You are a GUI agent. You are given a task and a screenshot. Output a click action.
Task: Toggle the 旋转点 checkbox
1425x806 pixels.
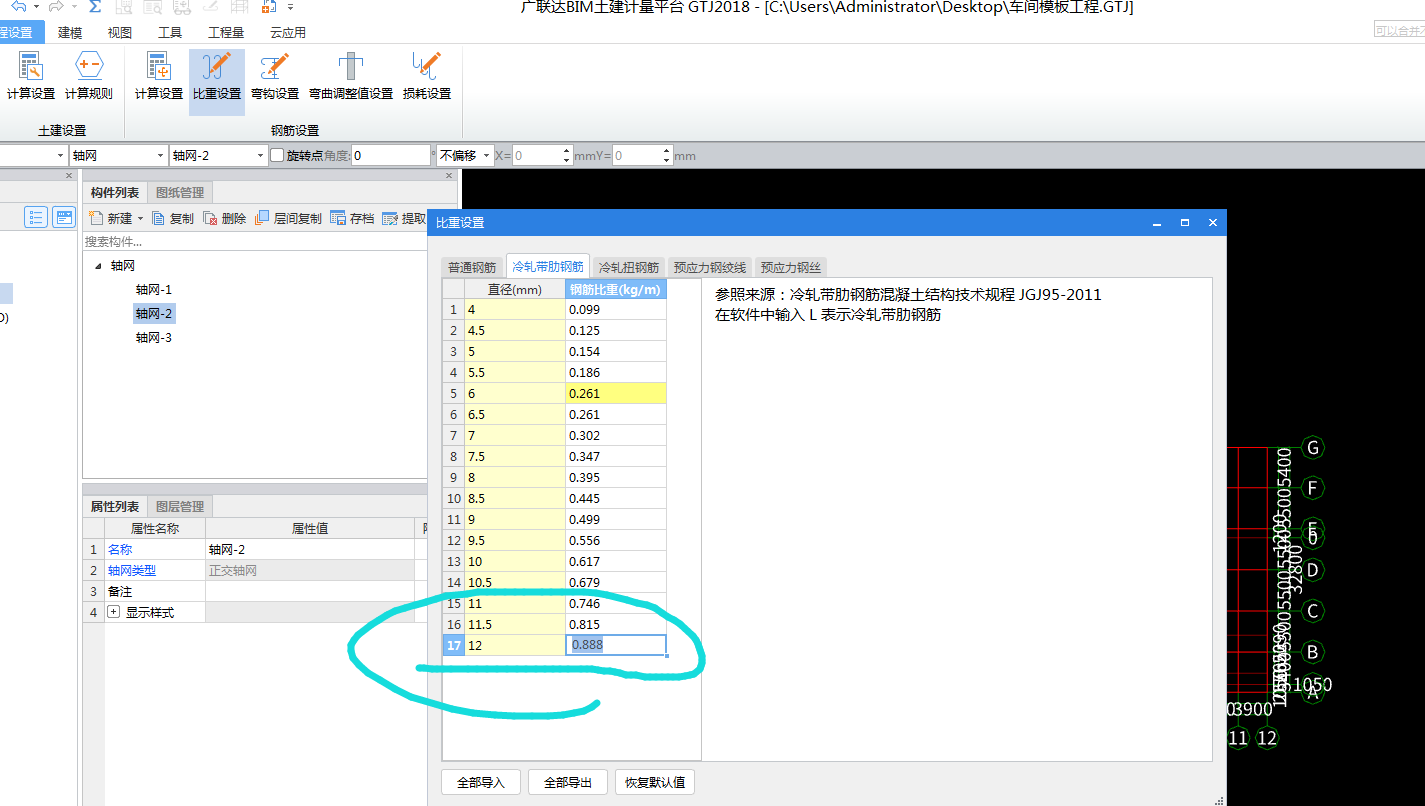tap(277, 155)
